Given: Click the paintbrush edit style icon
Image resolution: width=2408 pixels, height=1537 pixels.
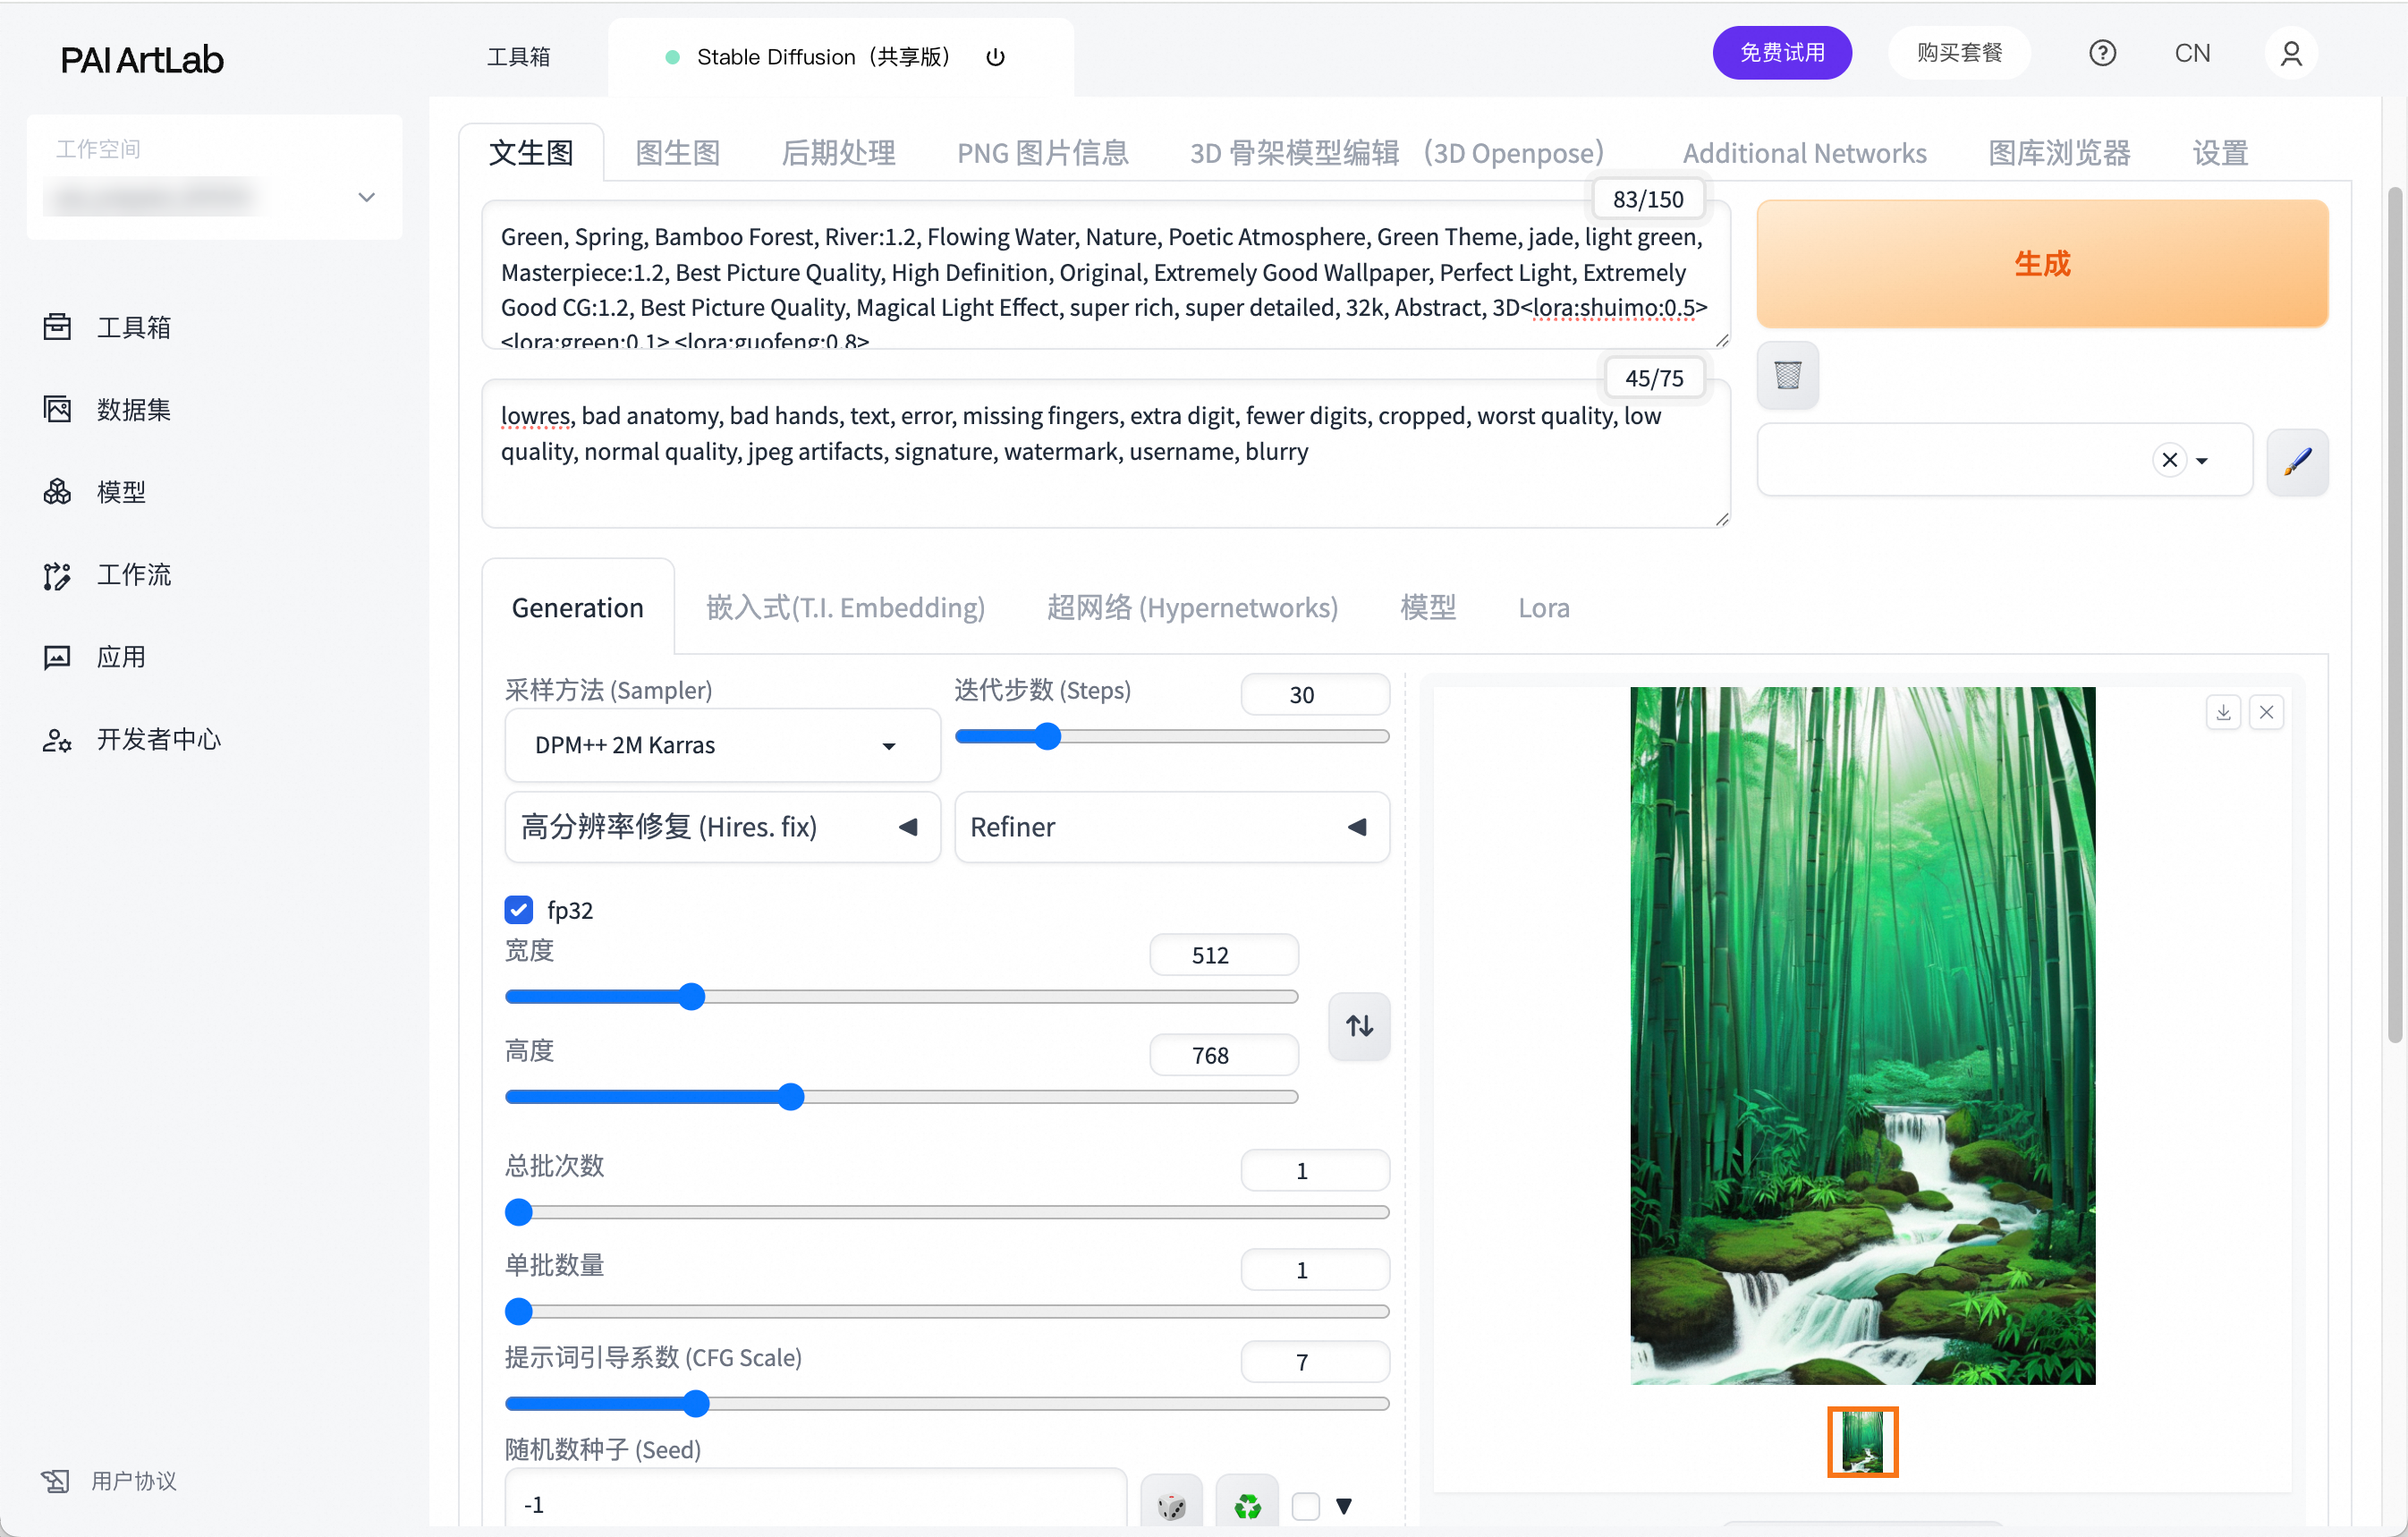Looking at the screenshot, I should pyautogui.click(x=2297, y=461).
